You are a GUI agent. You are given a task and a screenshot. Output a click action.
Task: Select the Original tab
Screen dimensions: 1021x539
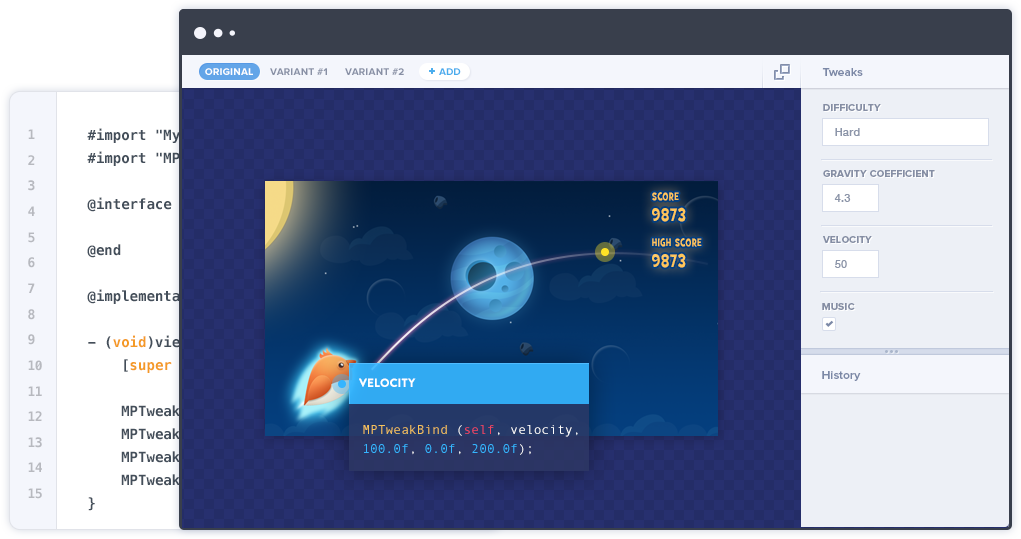[x=229, y=72]
